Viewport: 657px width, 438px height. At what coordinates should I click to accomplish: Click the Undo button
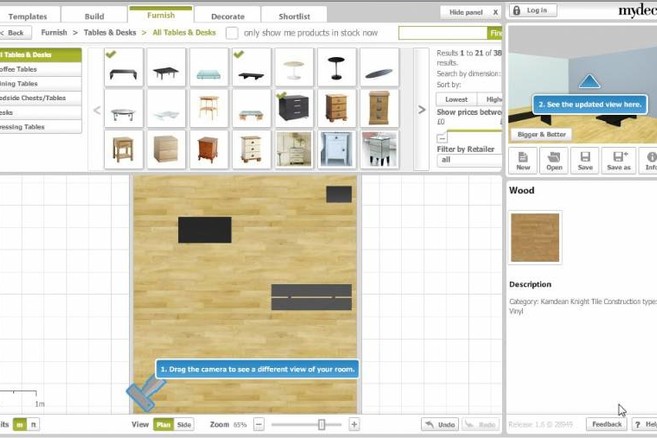[x=440, y=425]
